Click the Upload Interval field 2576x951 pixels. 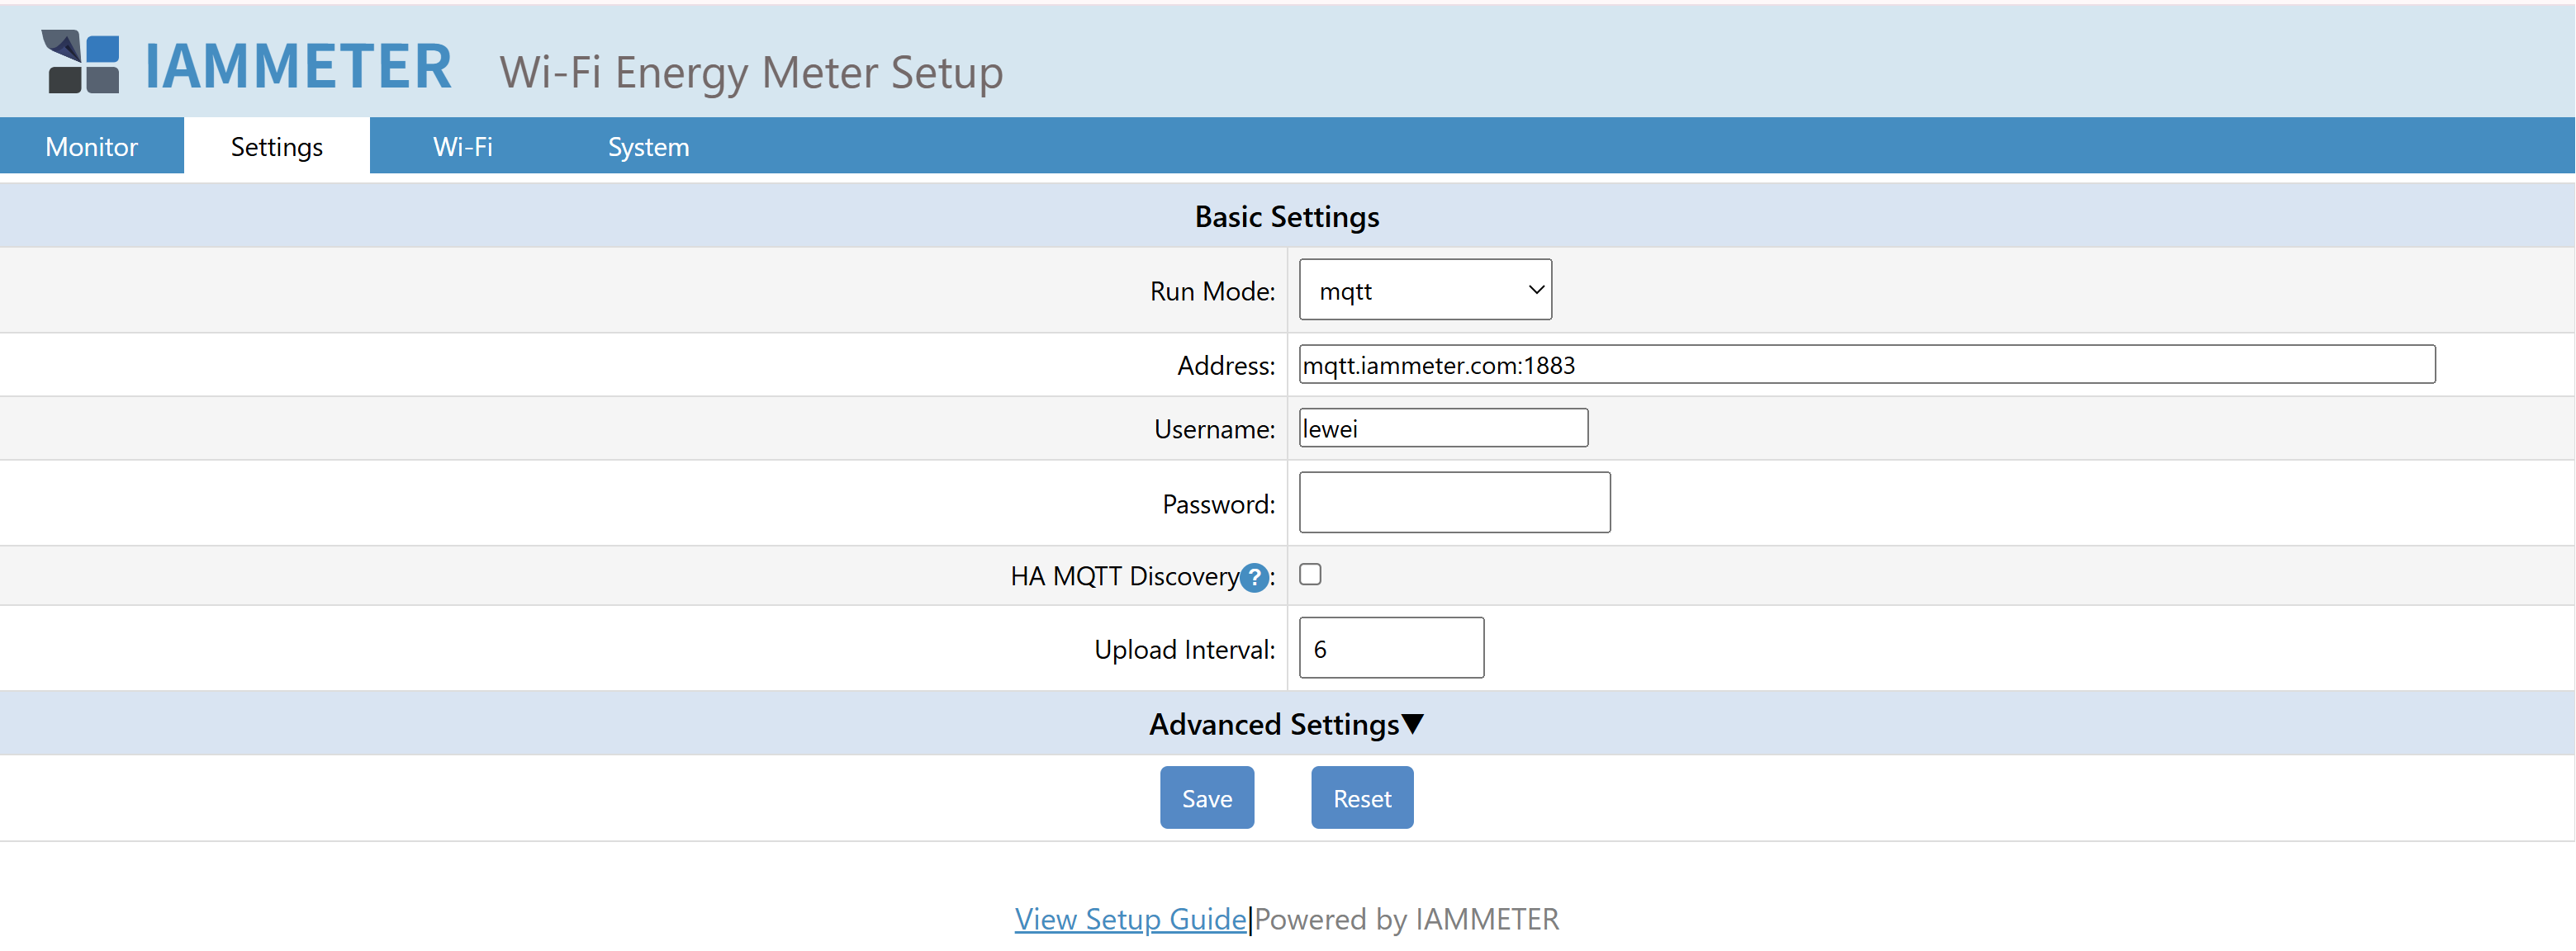1390,648
